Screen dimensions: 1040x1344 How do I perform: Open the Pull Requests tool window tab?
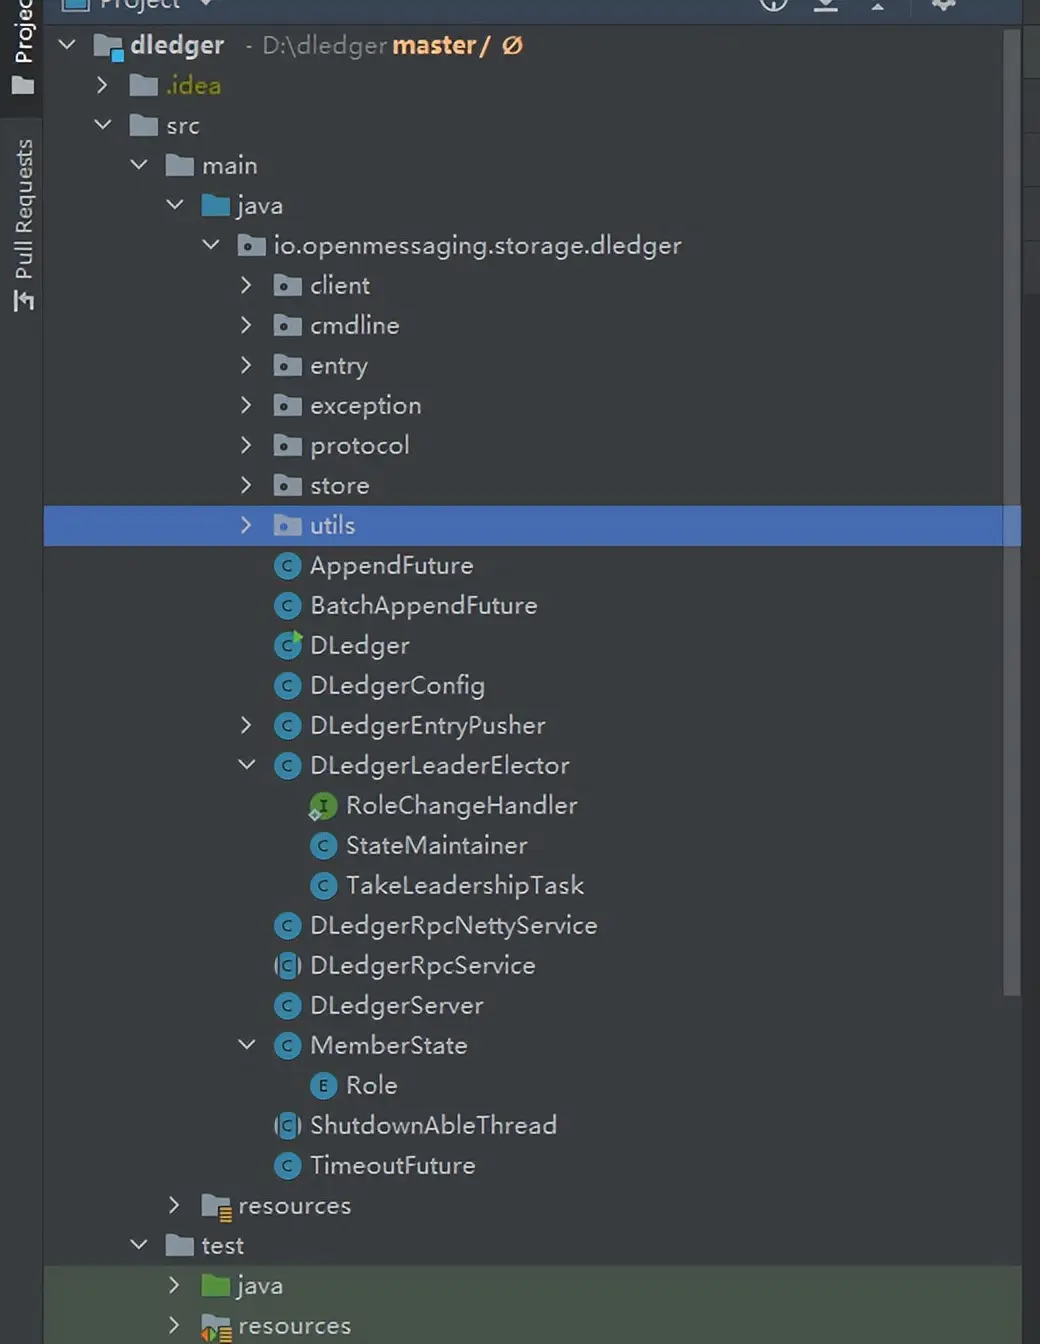[x=22, y=224]
